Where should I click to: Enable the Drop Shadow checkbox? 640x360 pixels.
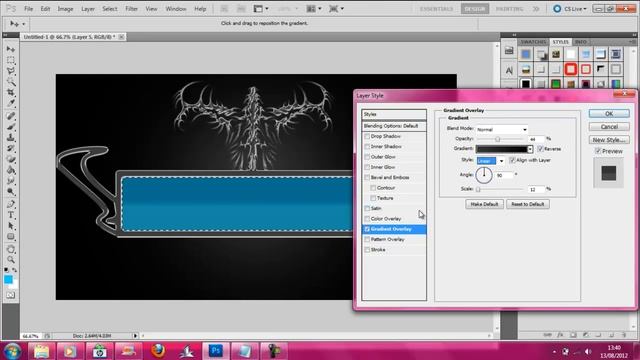click(x=367, y=136)
